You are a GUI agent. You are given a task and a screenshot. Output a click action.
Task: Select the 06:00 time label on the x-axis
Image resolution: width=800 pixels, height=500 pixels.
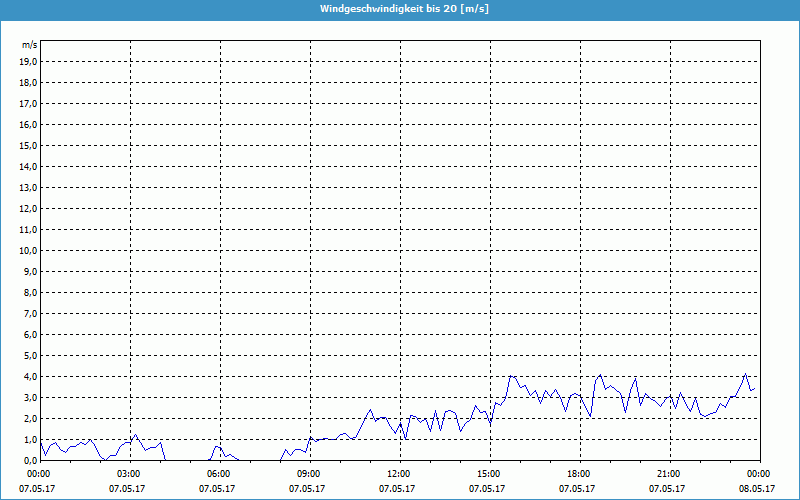[218, 473]
